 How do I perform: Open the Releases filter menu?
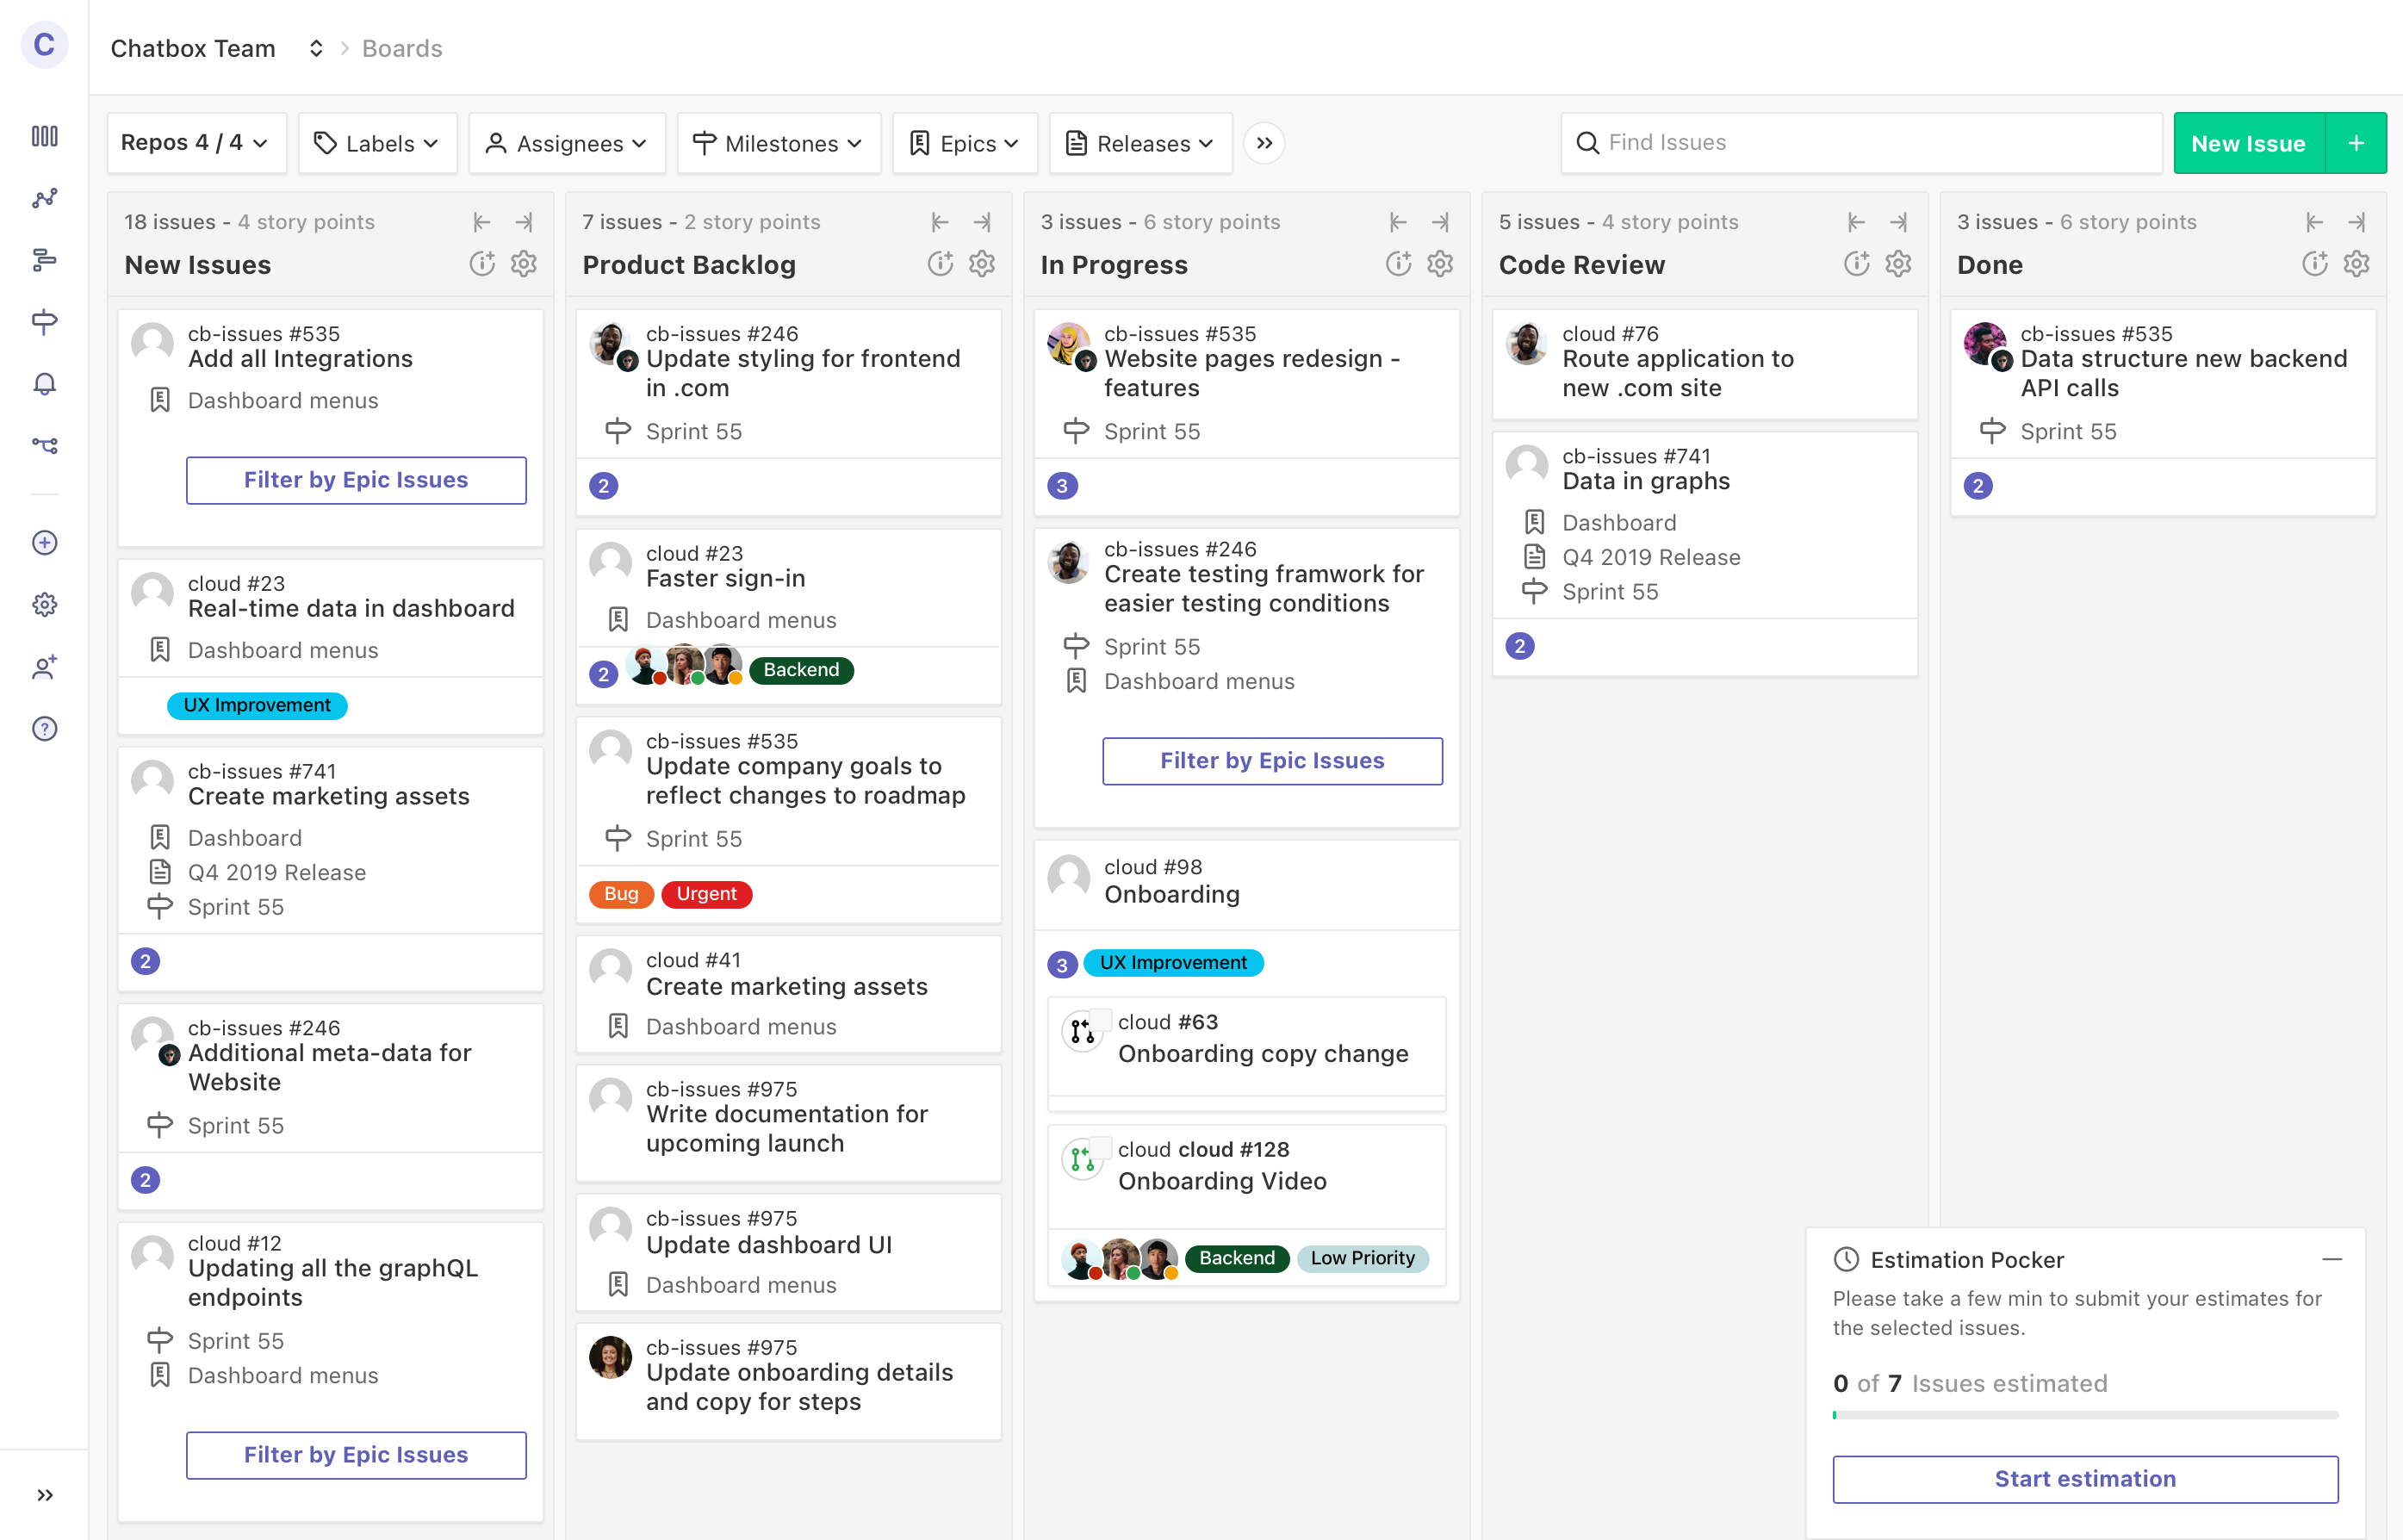(1140, 143)
